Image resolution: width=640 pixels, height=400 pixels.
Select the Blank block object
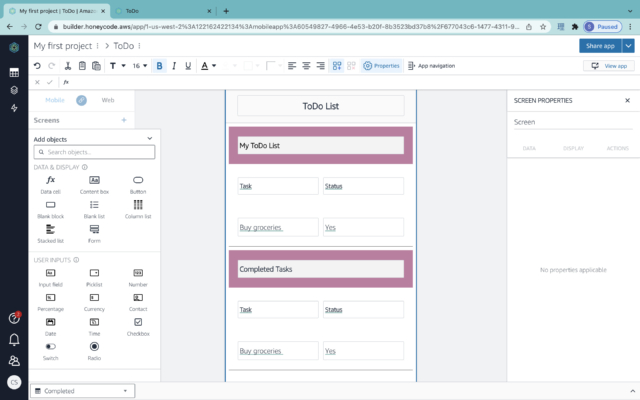[51, 209]
